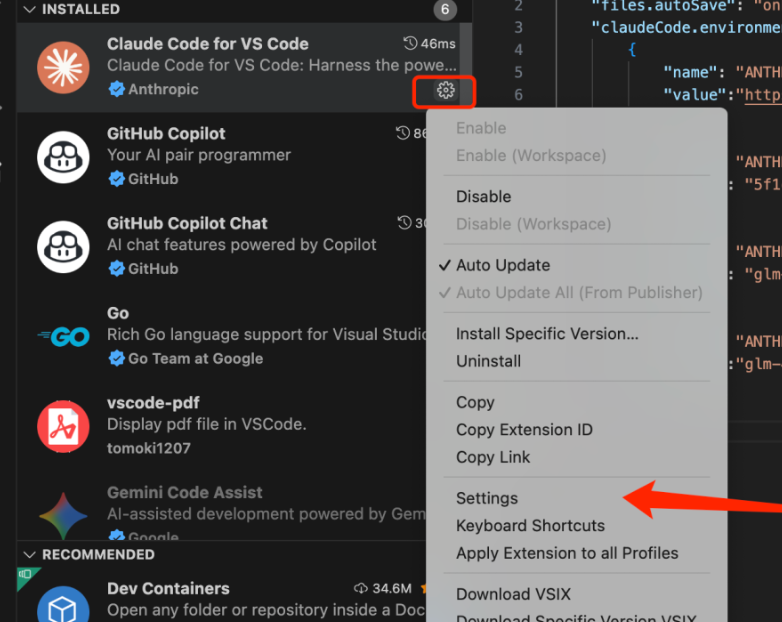The image size is (782, 622).
Task: Click Uninstall in the context menu
Action: (488, 361)
